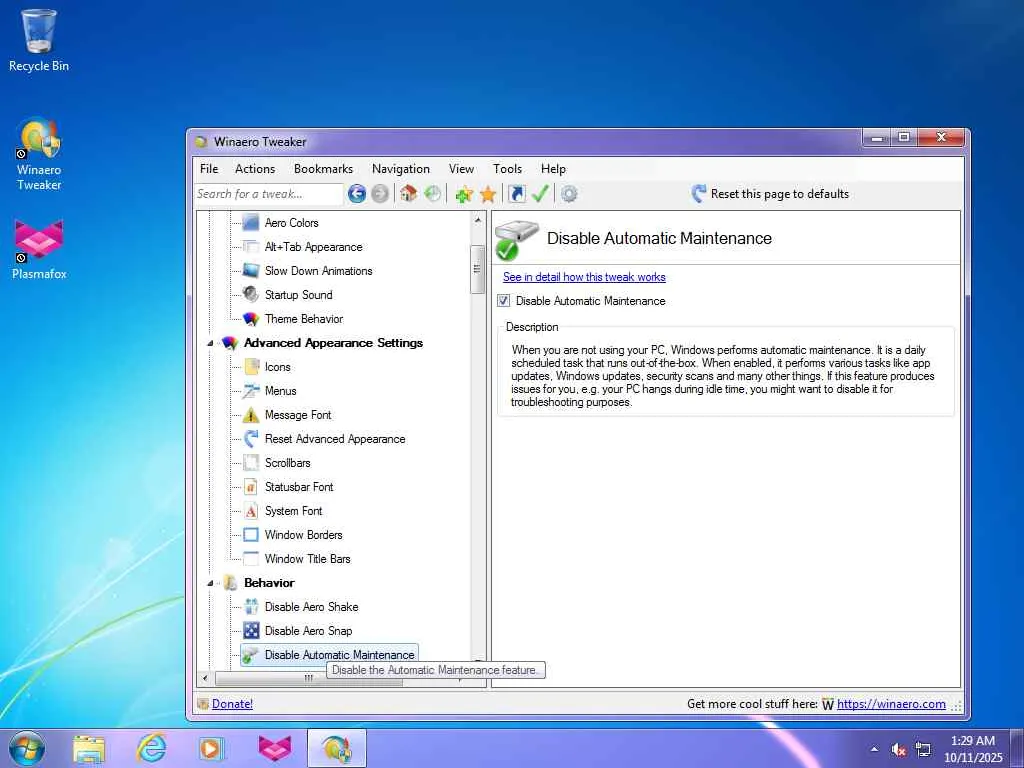1024x768 pixels.
Task: Click the green checkmark toolbar icon
Action: coord(540,193)
